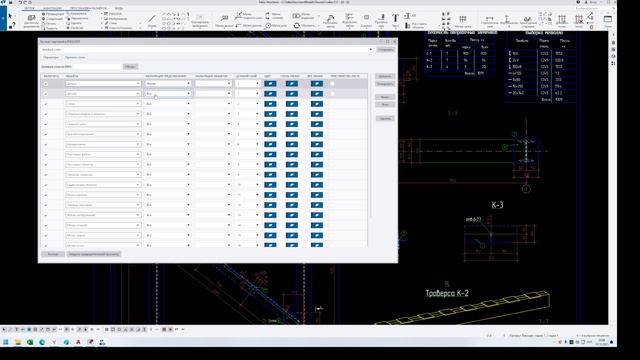
Task: Click the К-3 label in the drawing
Action: tap(497, 205)
